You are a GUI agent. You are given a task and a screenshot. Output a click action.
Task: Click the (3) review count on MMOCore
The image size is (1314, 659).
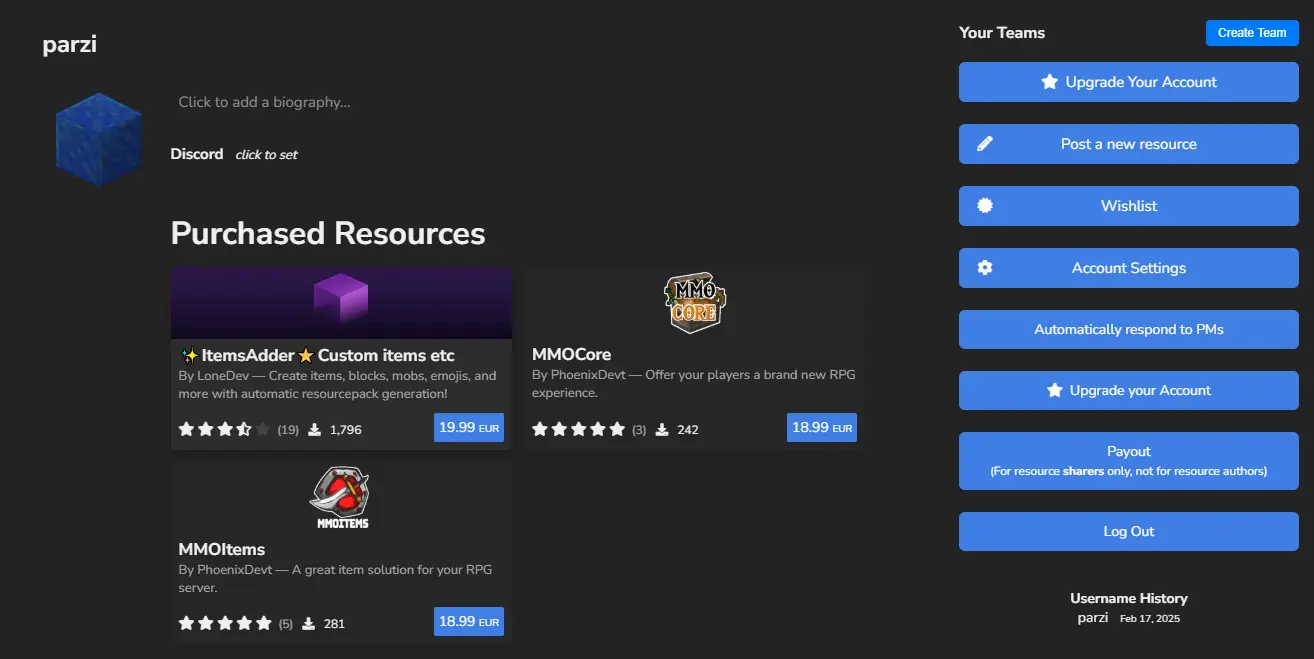[639, 430]
